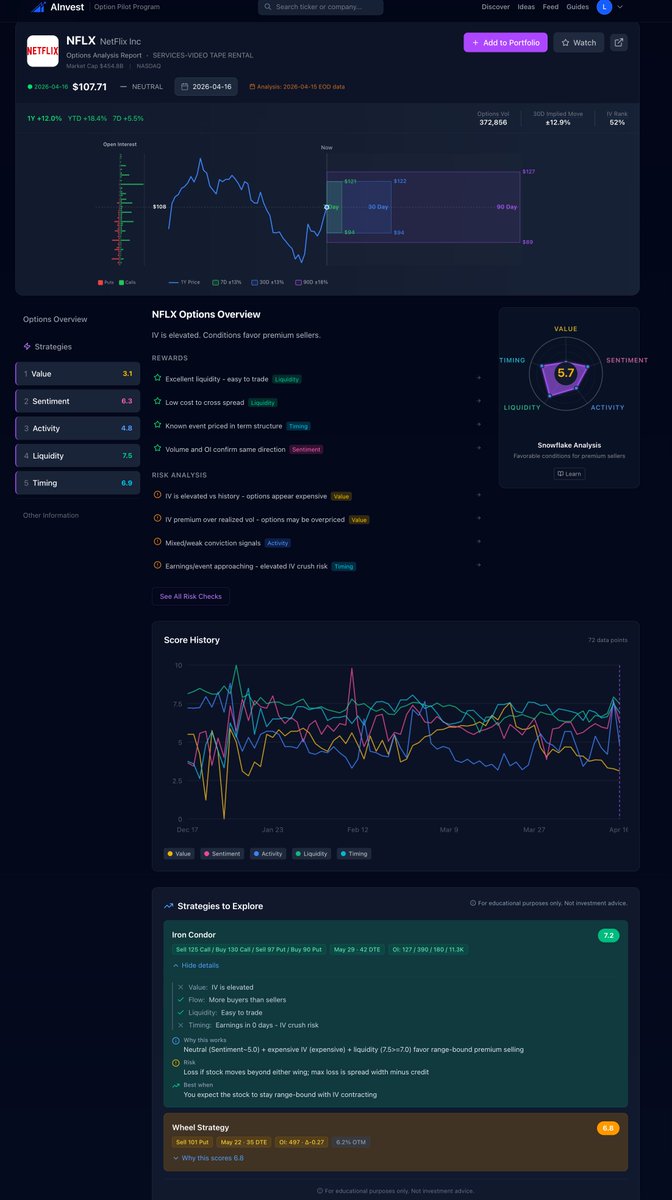The height and width of the screenshot is (1200, 672).
Task: Toggle the Timing series in Score History legend
Action: [354, 854]
